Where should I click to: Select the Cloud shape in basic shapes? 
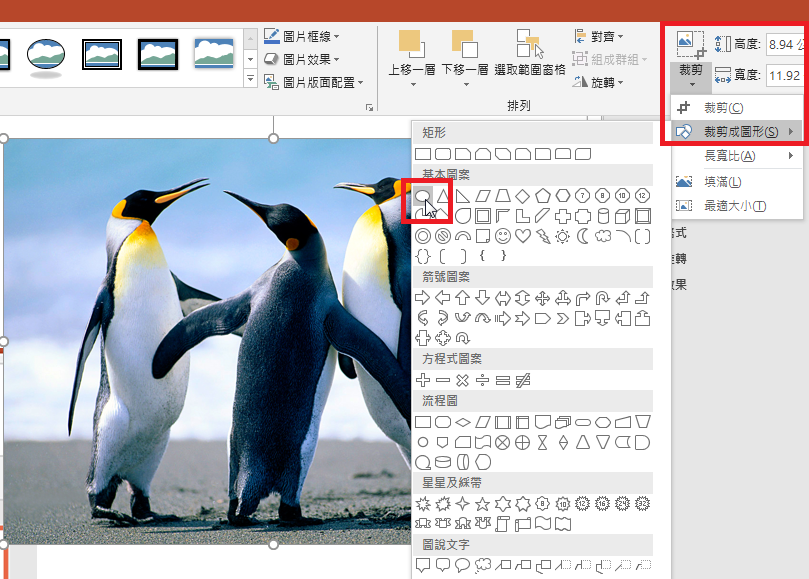click(603, 236)
